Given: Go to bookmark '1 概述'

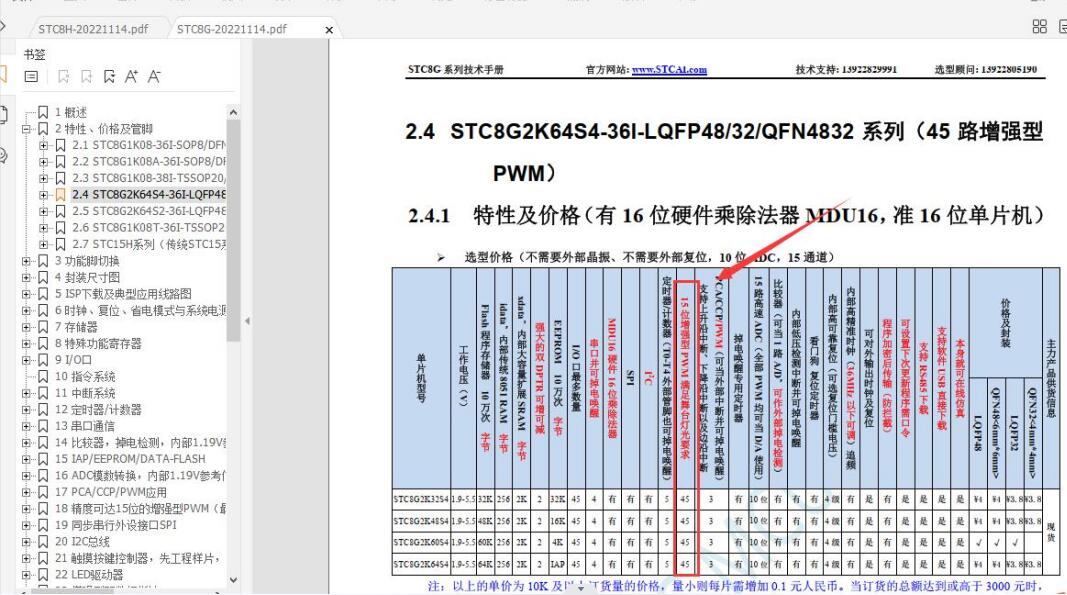Looking at the screenshot, I should pyautogui.click(x=71, y=112).
